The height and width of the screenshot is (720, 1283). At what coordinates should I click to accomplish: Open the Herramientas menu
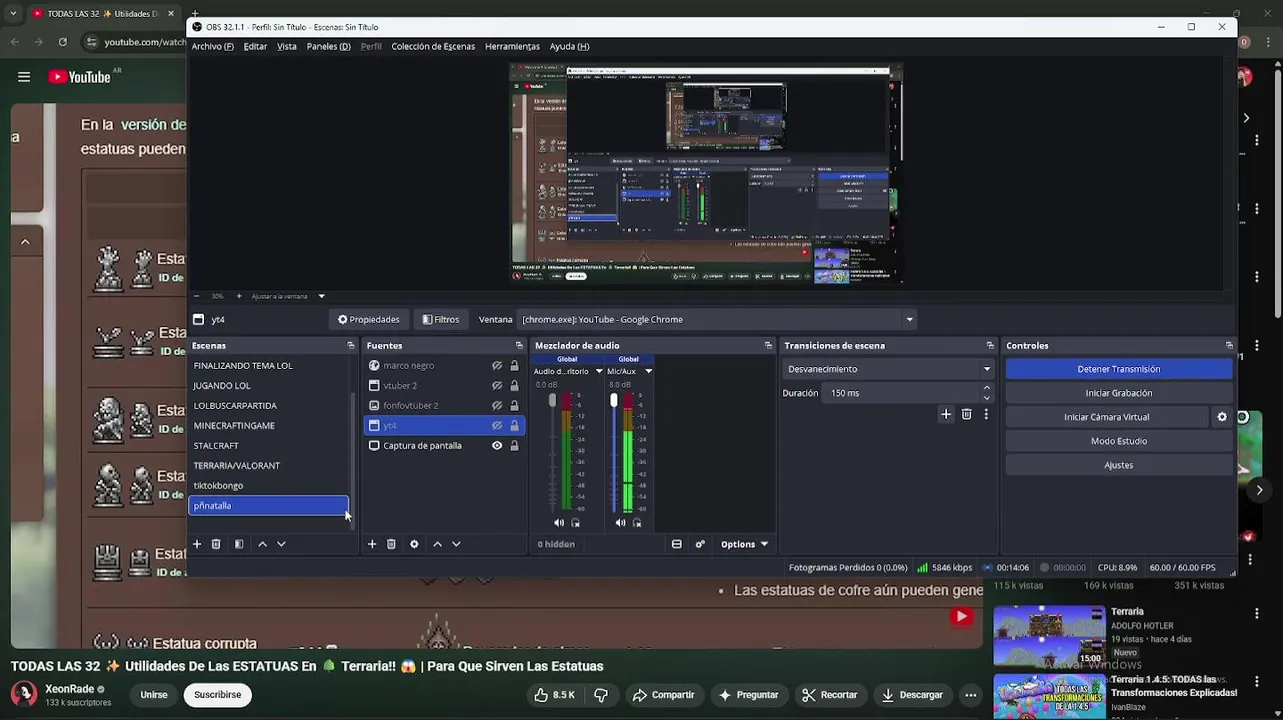(x=512, y=46)
